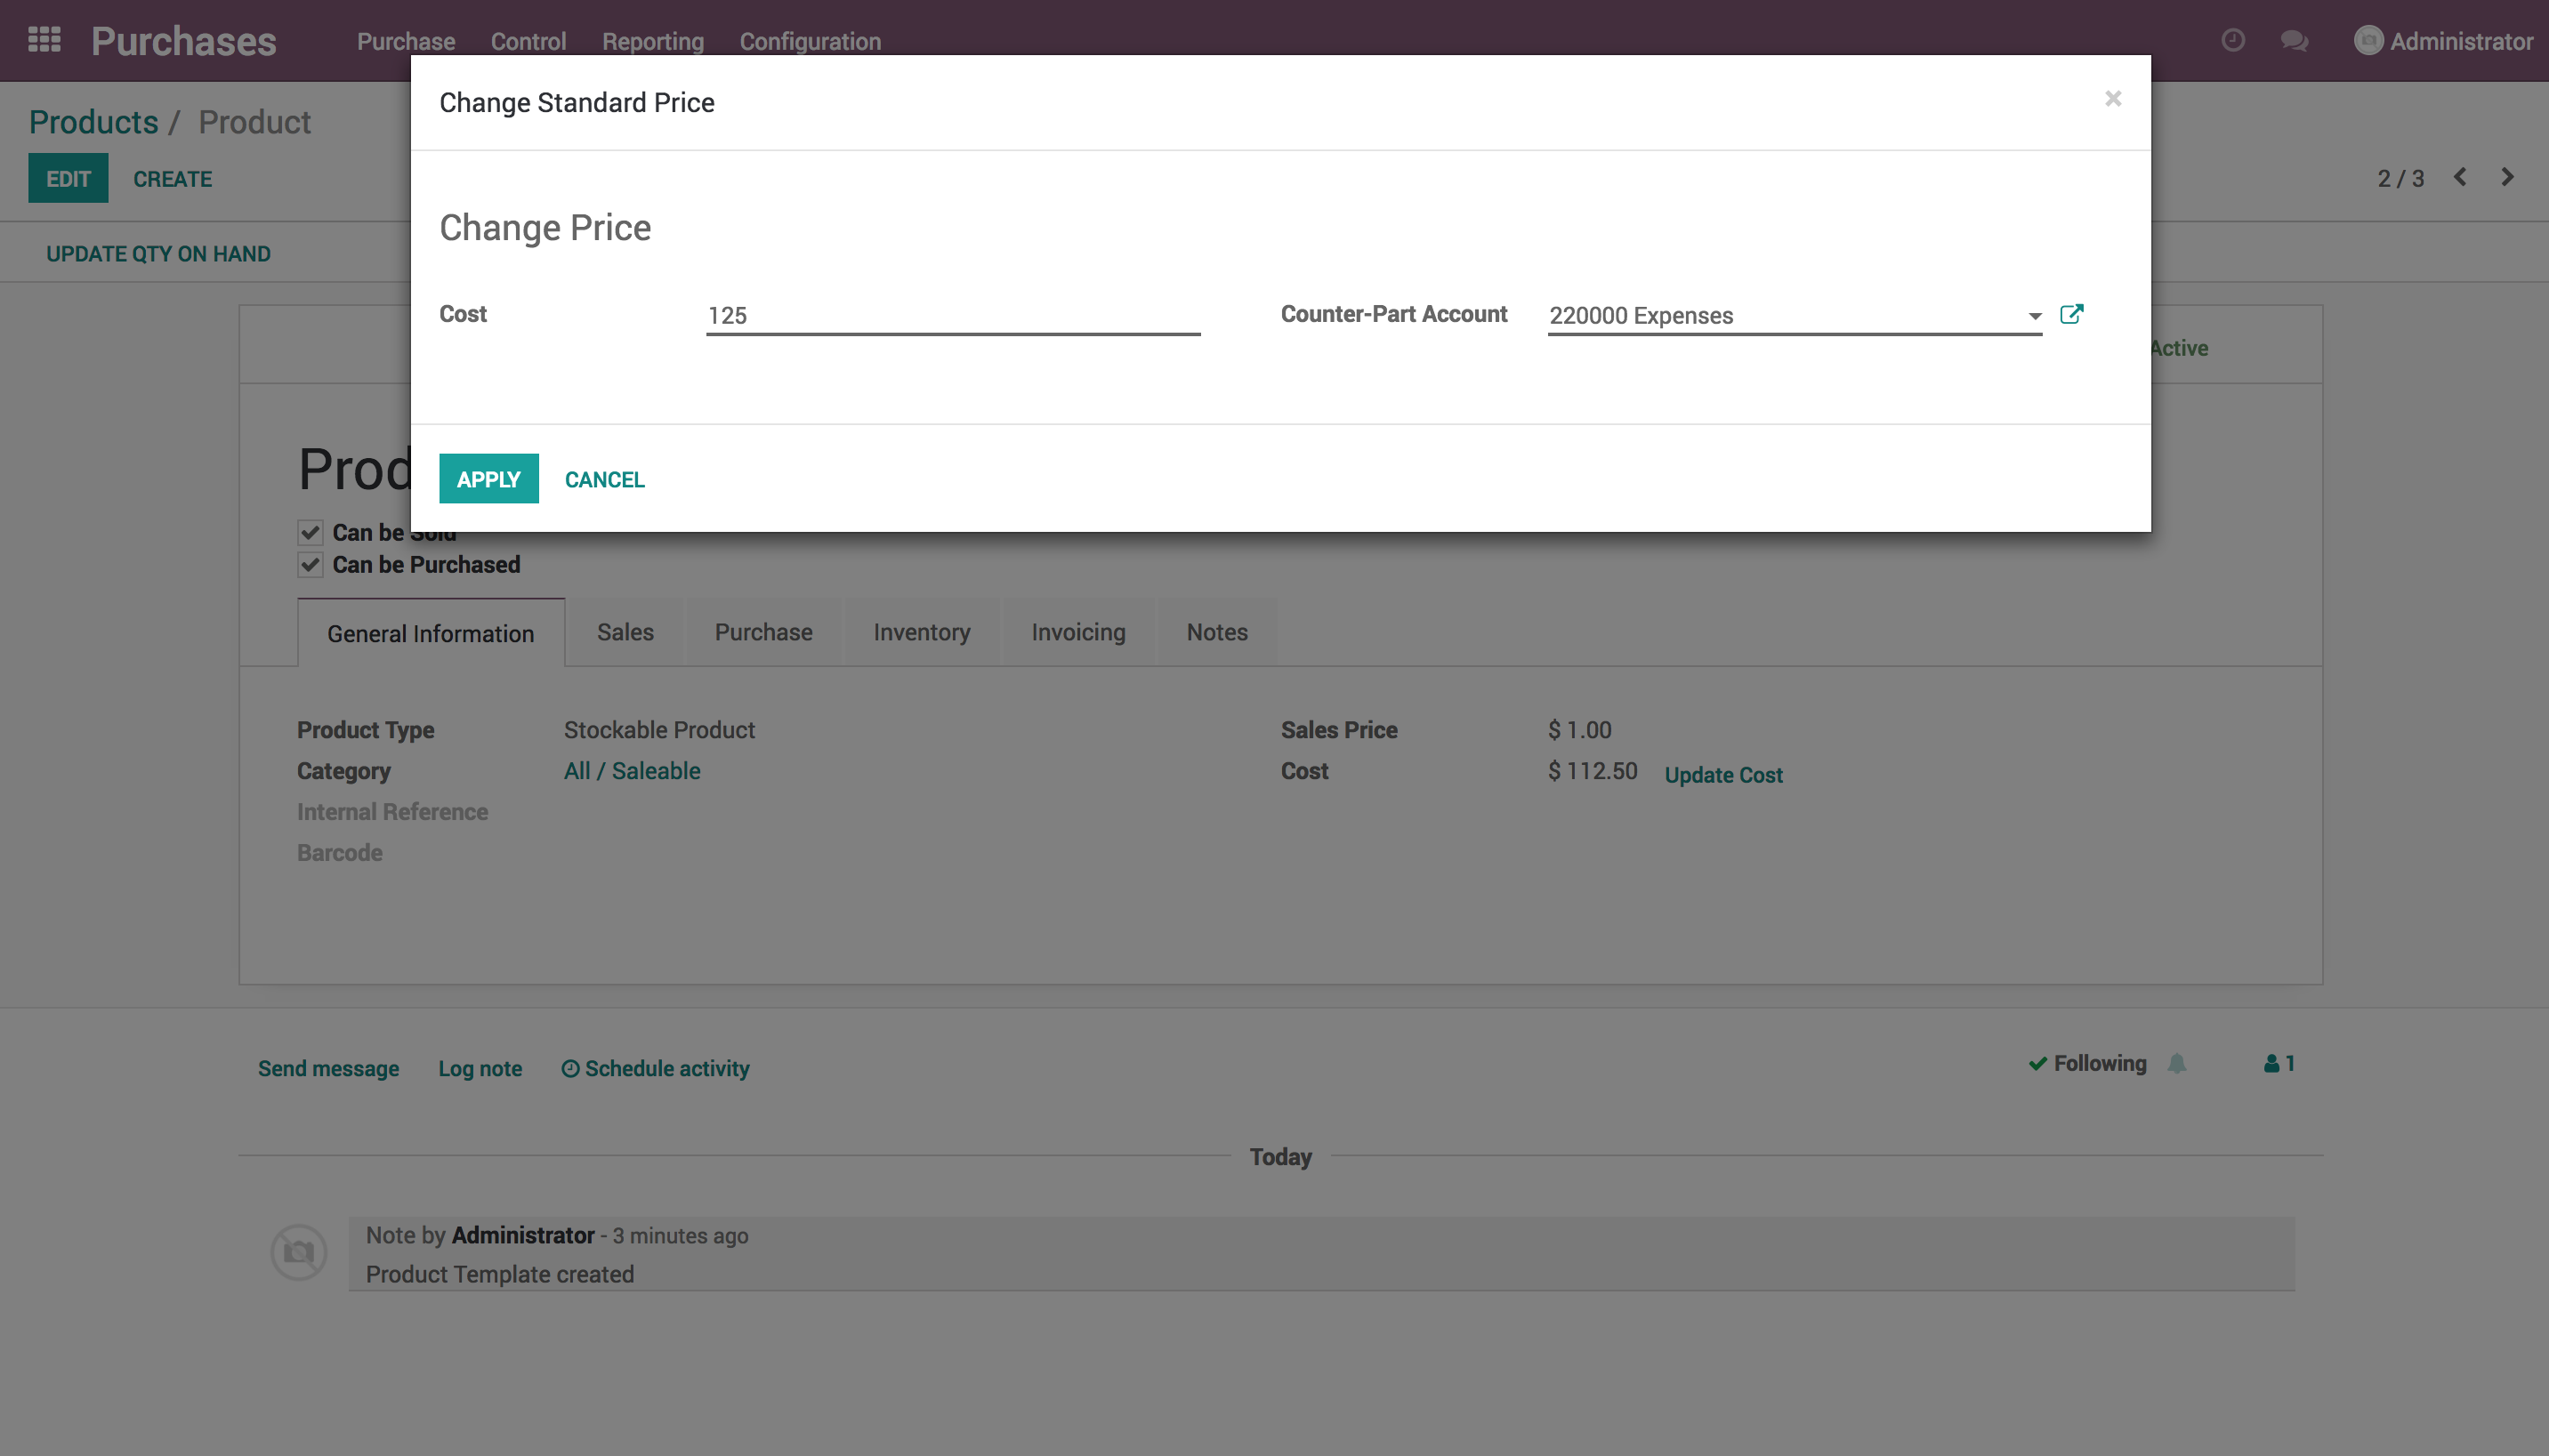Go to previous record arrow
This screenshot has height=1456, width=2549.
click(x=2460, y=177)
